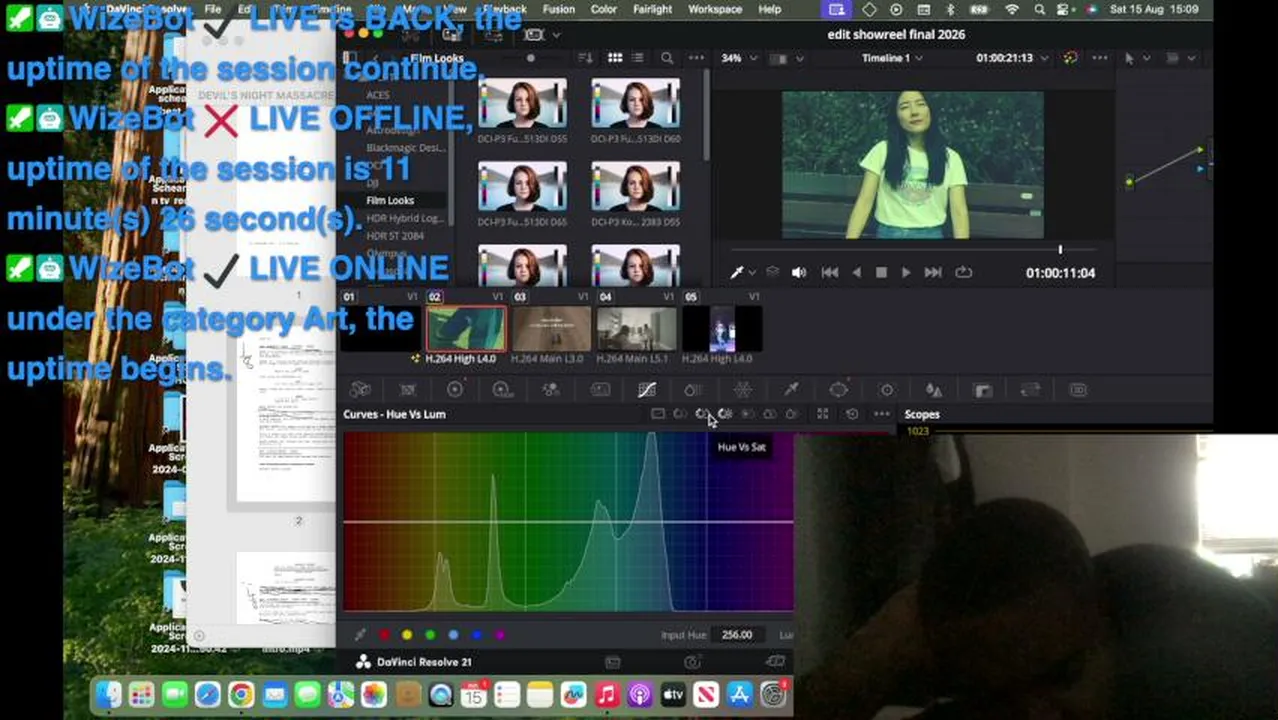
Task: Toggle bypass color grades icon
Action: 1070,58
